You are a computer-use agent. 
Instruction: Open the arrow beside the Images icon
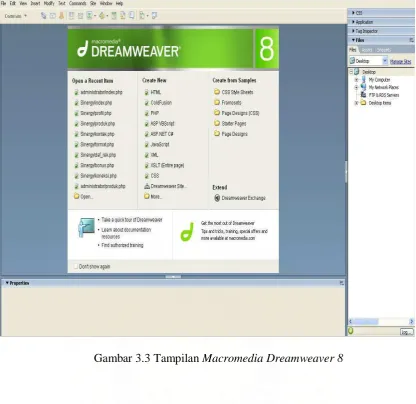click(x=95, y=16)
